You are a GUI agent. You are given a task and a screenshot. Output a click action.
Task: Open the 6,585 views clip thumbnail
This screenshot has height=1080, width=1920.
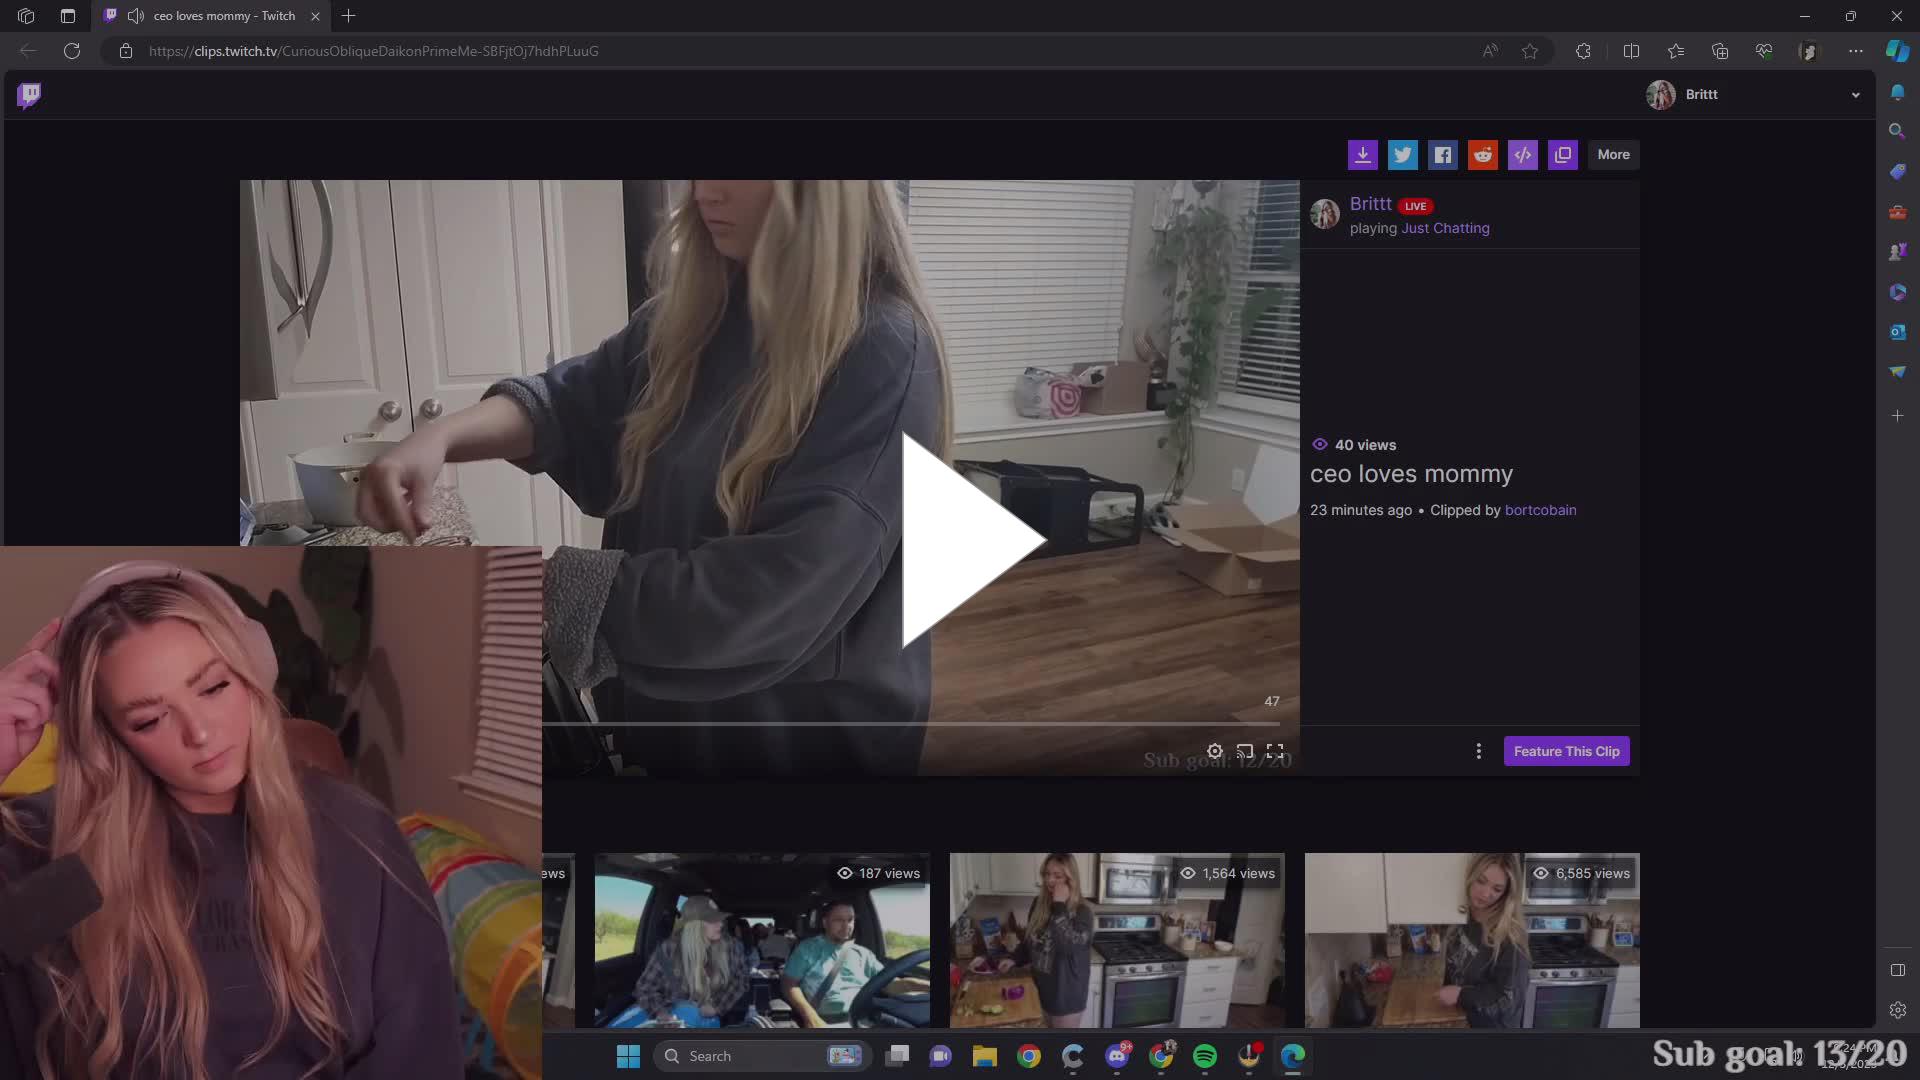(x=1470, y=940)
